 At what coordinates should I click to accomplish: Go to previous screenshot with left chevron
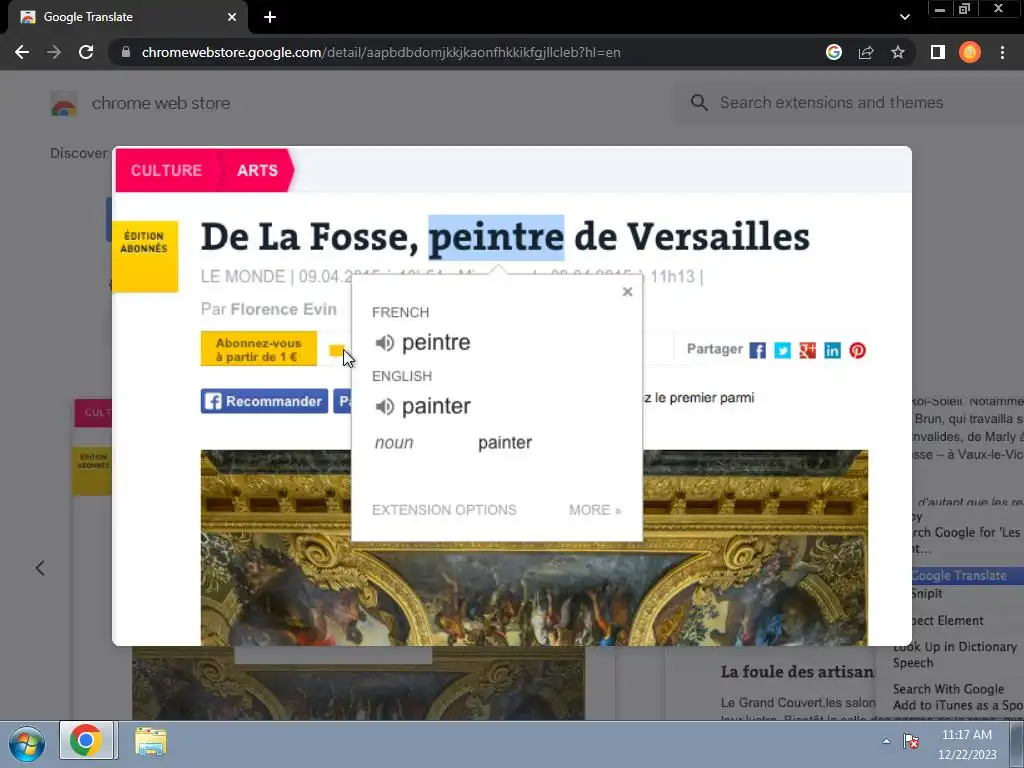40,568
